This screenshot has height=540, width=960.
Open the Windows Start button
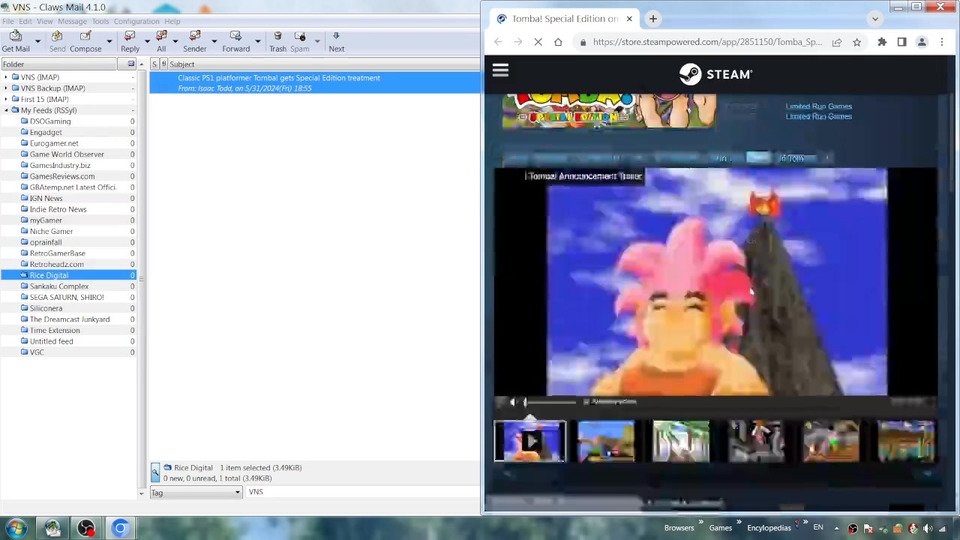pos(16,528)
